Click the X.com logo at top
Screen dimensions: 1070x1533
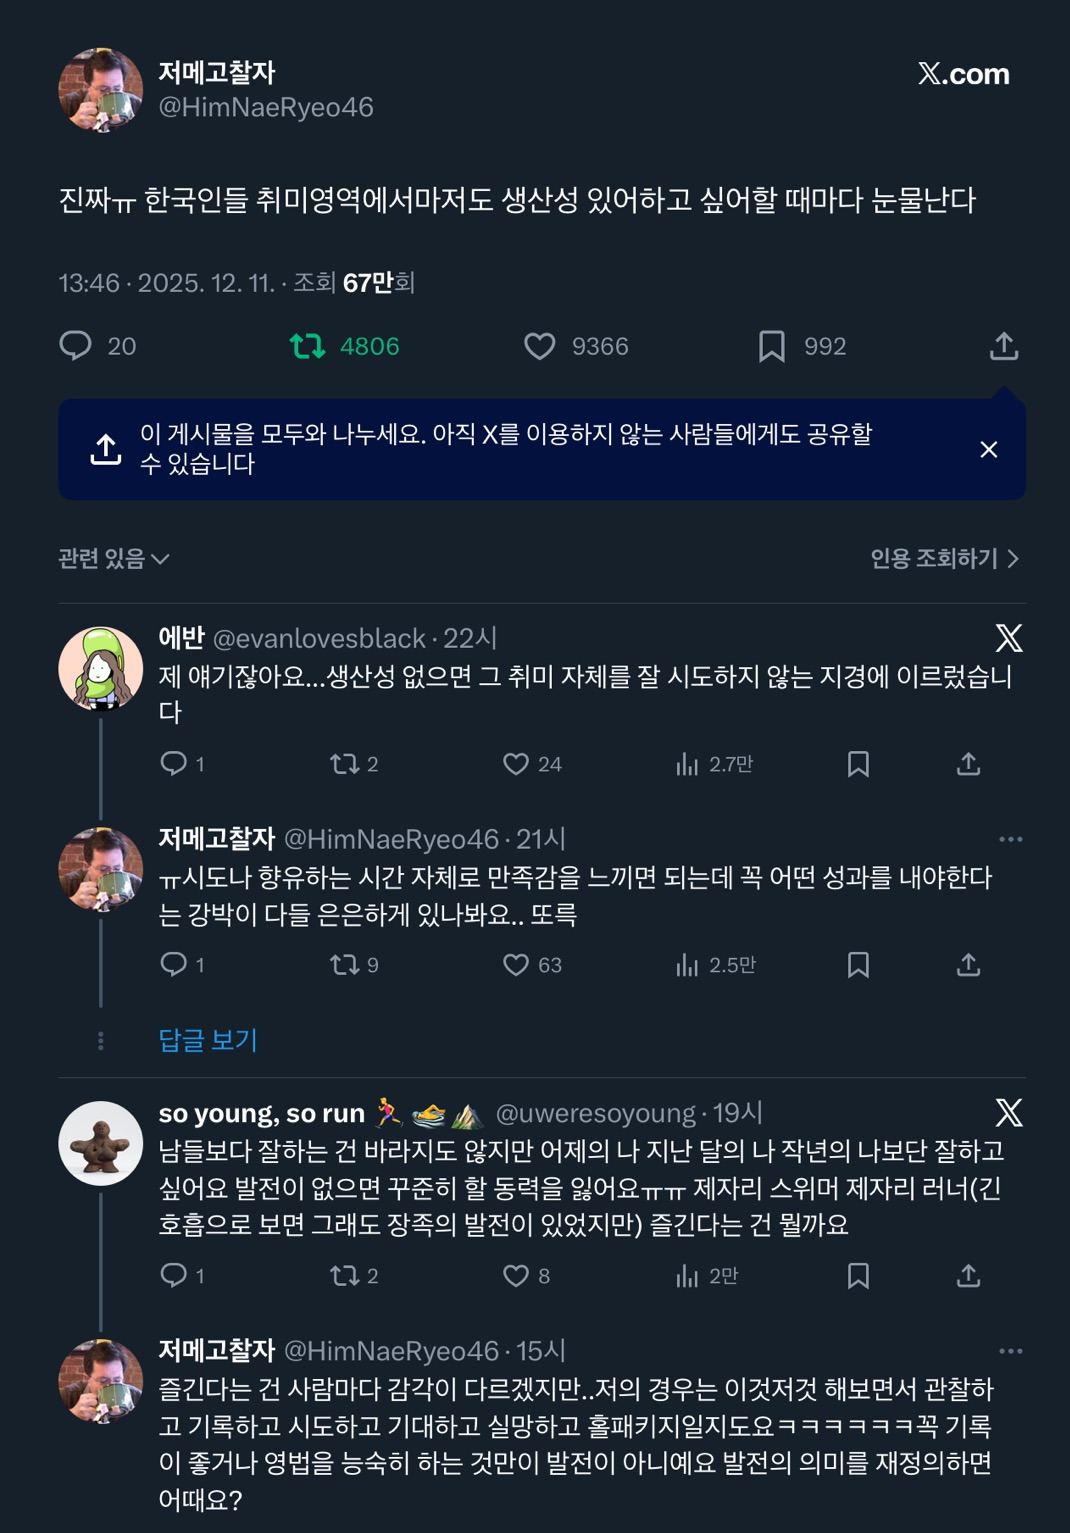tap(963, 74)
